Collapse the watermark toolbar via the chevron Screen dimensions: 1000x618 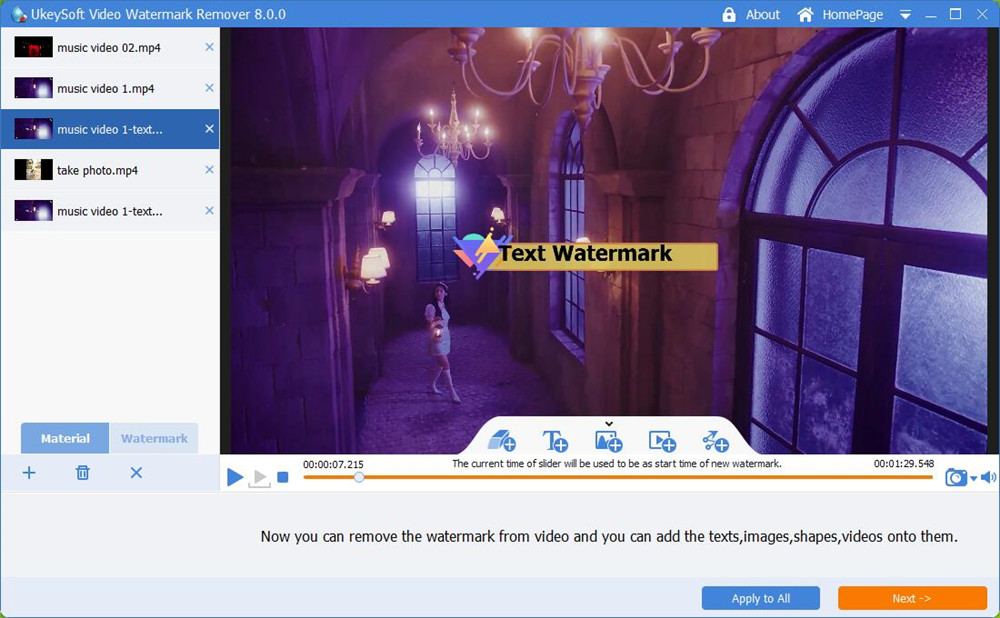609,423
